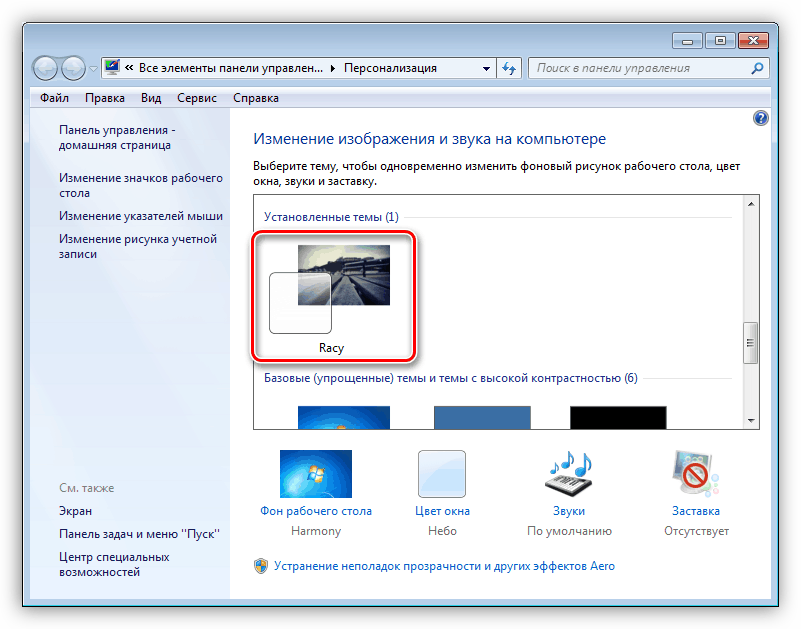The image size is (801, 629).
Task: Click the Небо color name text
Action: (442, 531)
